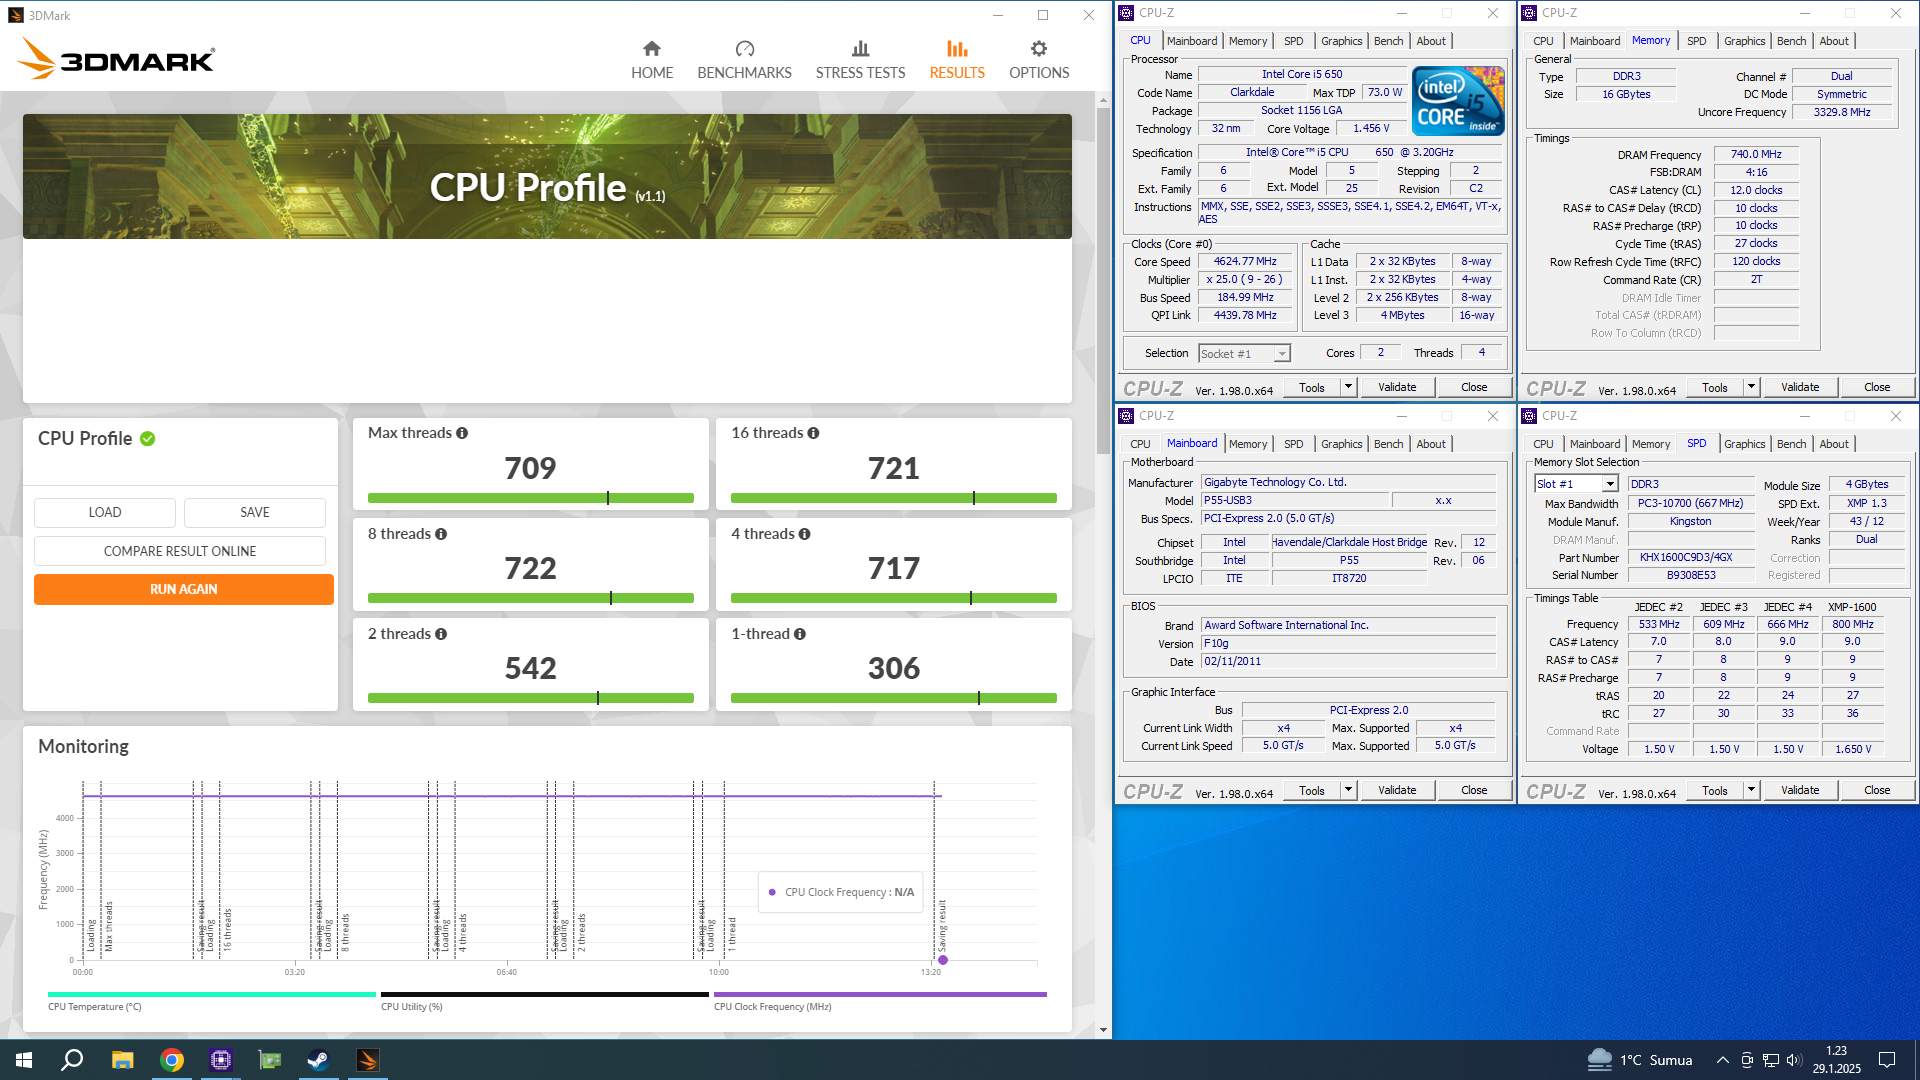Click the scrollbar down arrow in 3DMark

coord(1103,1030)
